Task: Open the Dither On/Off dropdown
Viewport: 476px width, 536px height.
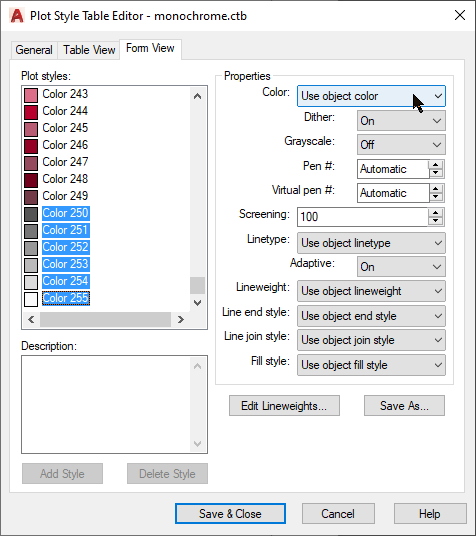Action: pyautogui.click(x=401, y=121)
